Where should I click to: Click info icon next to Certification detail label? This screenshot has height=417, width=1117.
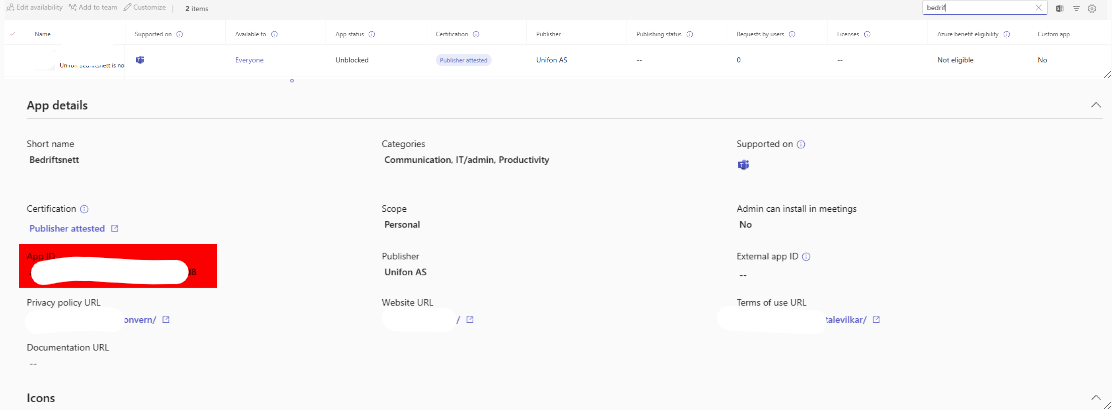coord(84,209)
